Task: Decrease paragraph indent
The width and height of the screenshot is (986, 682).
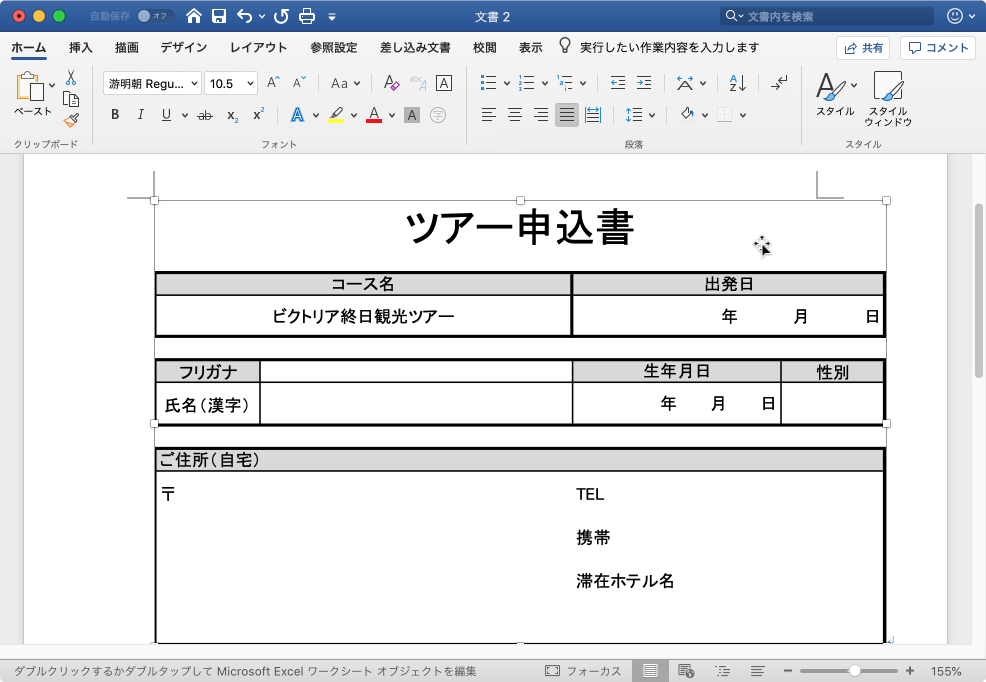Action: point(618,82)
